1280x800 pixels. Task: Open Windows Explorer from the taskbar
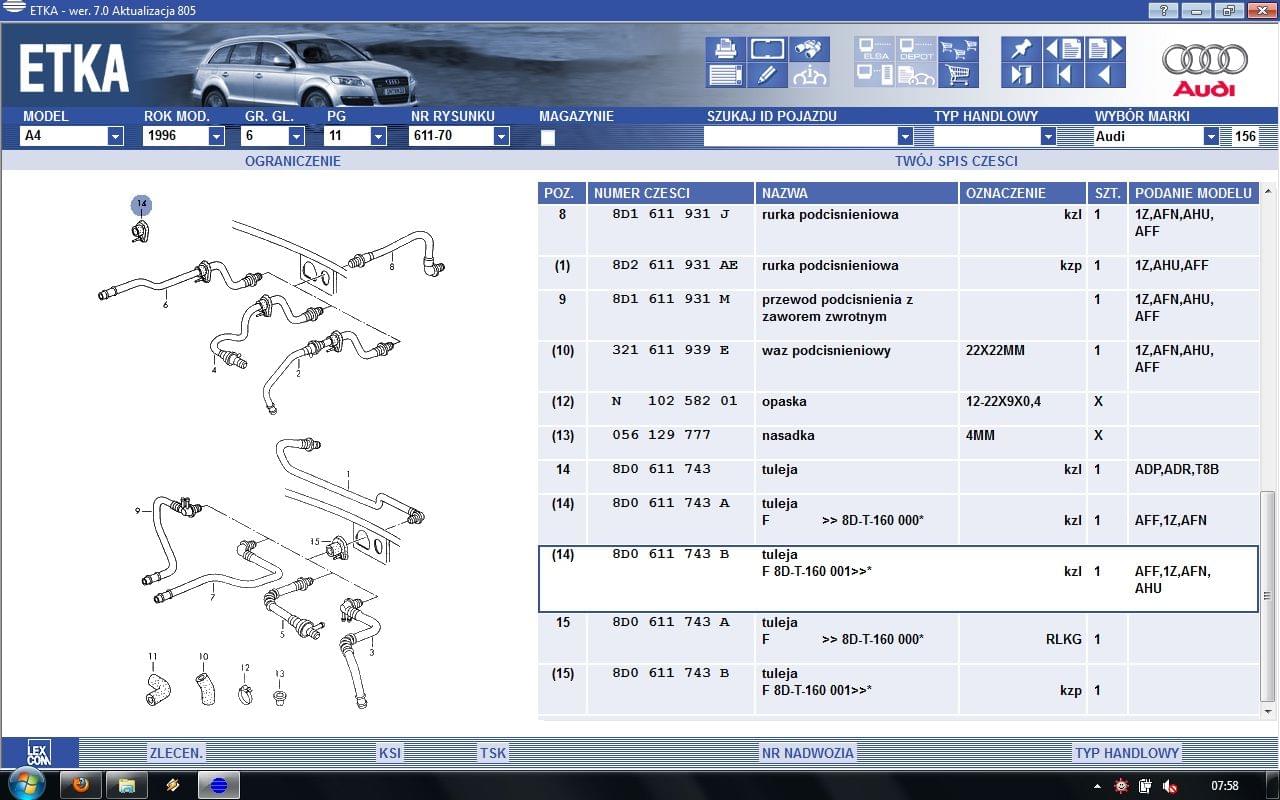pos(127,784)
